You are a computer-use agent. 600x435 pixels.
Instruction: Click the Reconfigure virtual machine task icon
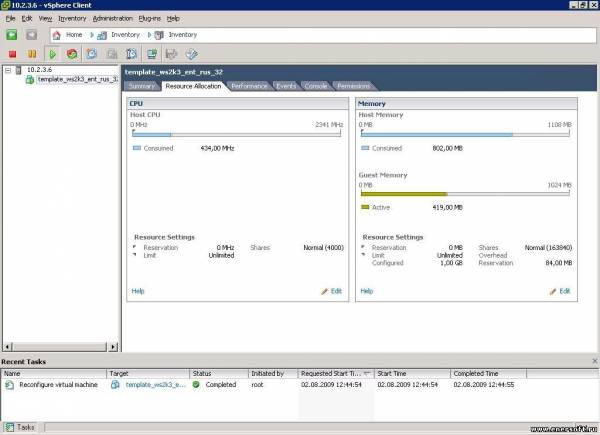(10, 385)
